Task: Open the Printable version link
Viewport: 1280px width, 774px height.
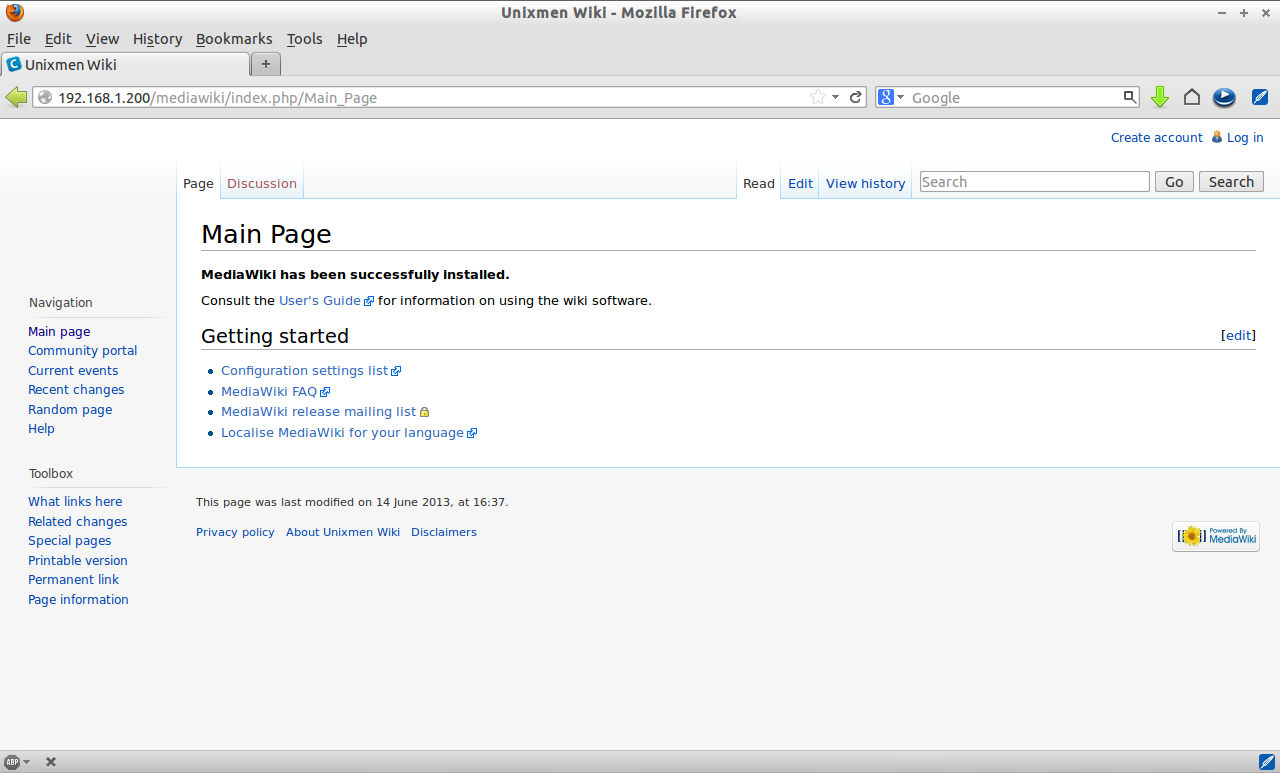Action: pos(78,560)
